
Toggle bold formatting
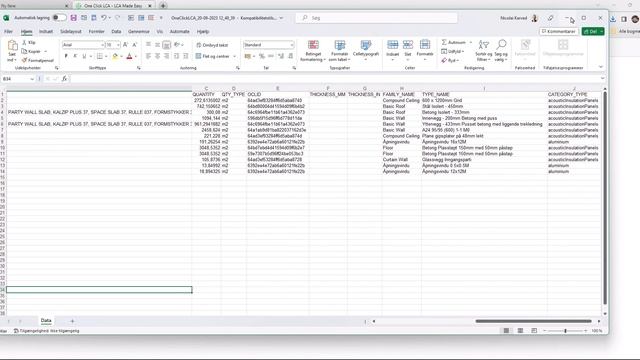click(66, 56)
